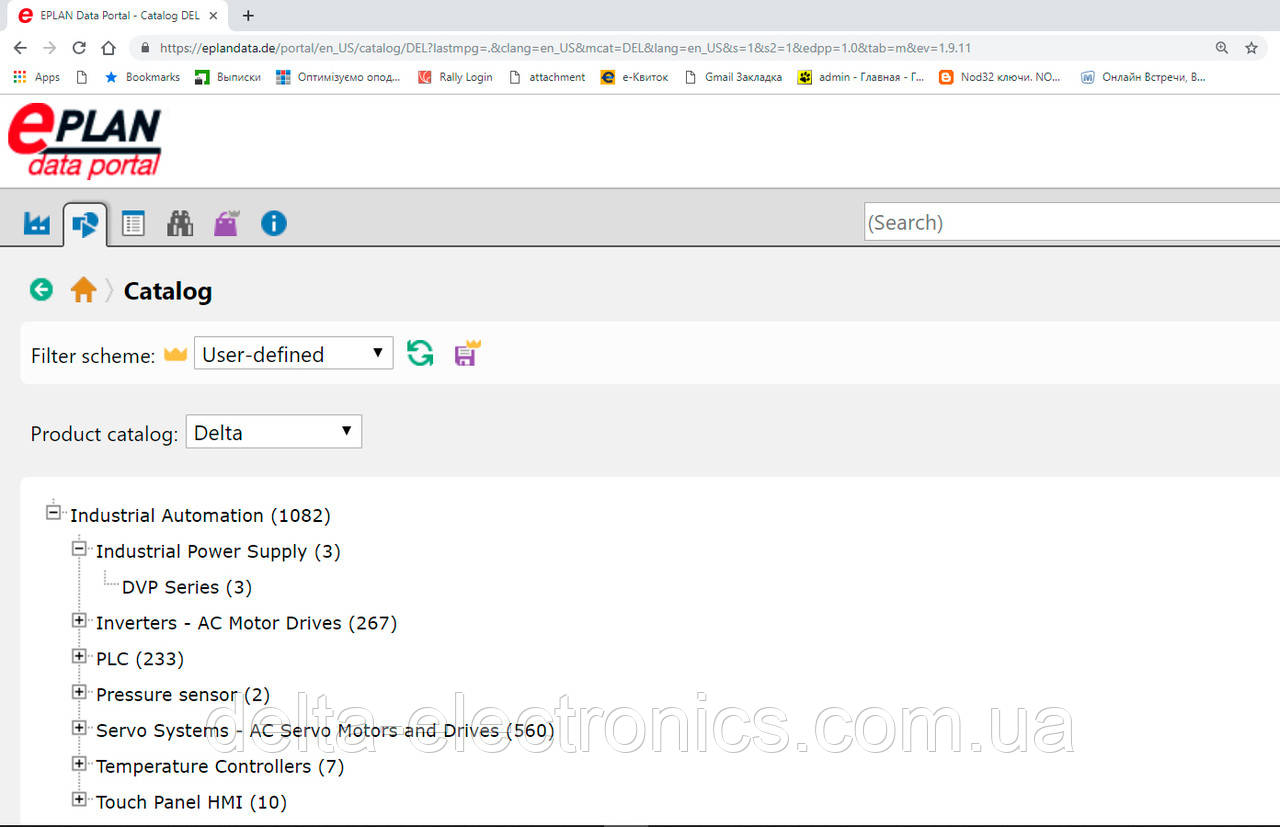The image size is (1280, 827).
Task: Click the EPLAN data portal logo
Action: pyautogui.click(x=85, y=141)
